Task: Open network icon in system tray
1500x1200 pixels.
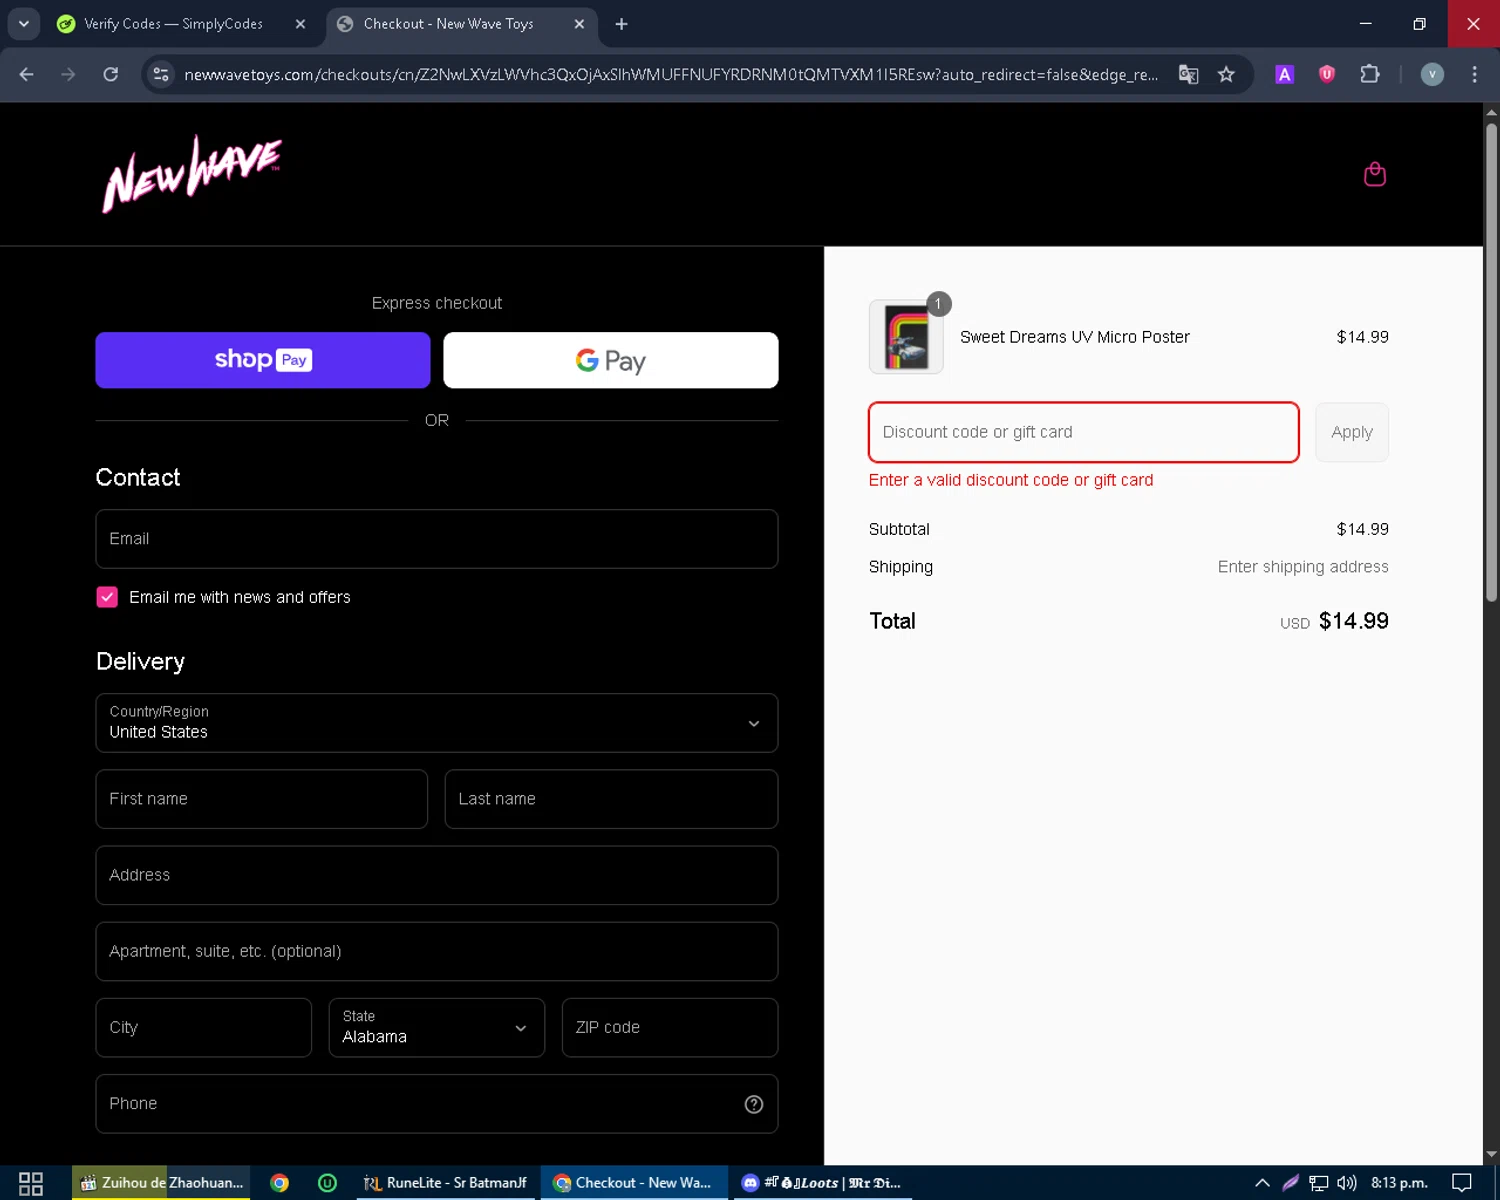Action: tap(1318, 1183)
